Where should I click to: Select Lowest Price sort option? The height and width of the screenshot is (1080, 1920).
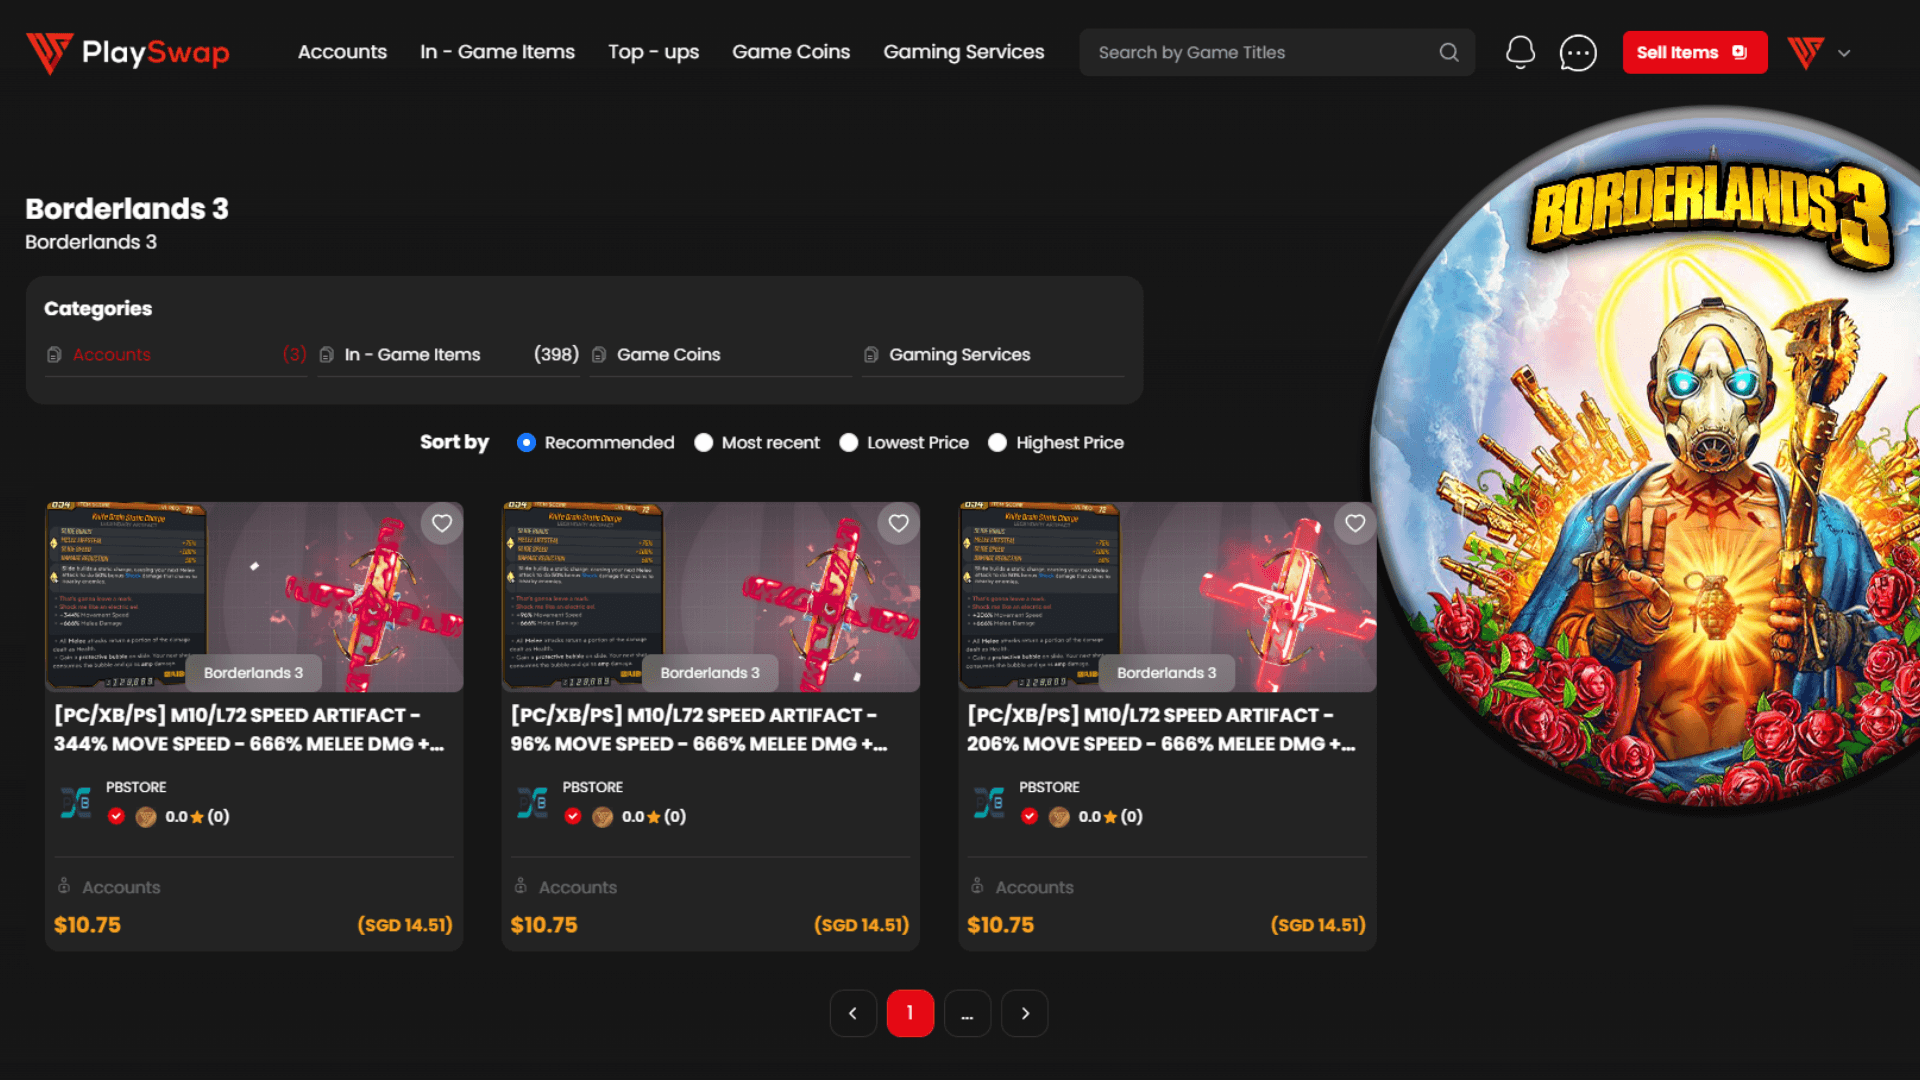point(849,442)
